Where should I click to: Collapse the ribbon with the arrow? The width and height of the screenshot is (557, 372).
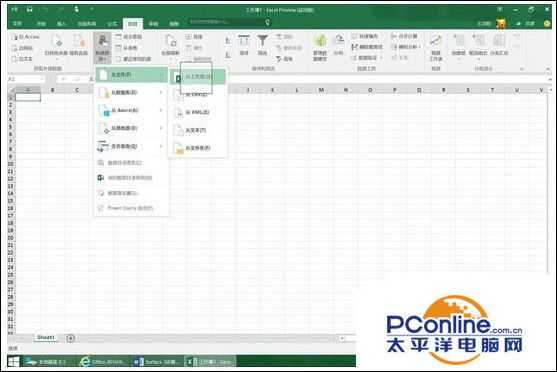(x=548, y=68)
